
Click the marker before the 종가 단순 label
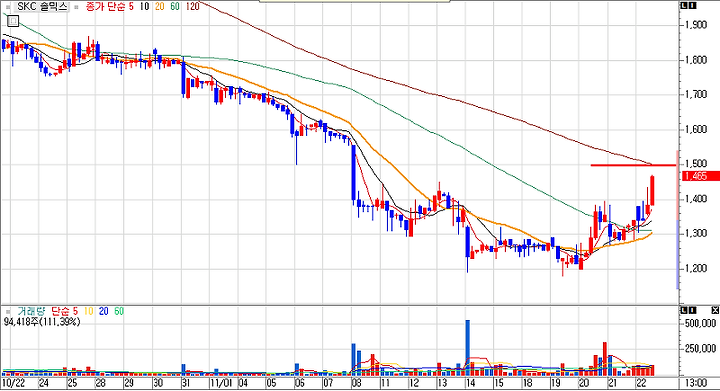click(76, 7)
